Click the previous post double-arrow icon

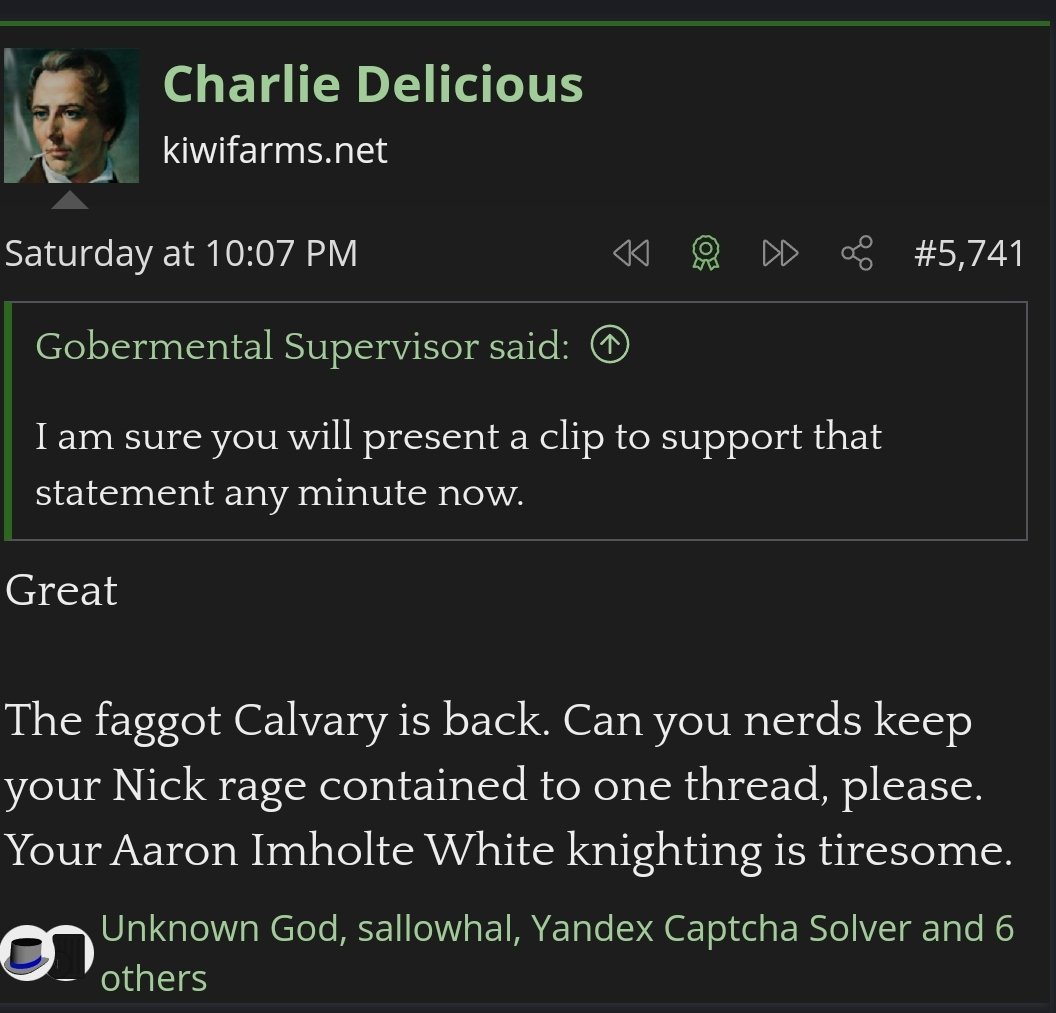click(630, 254)
